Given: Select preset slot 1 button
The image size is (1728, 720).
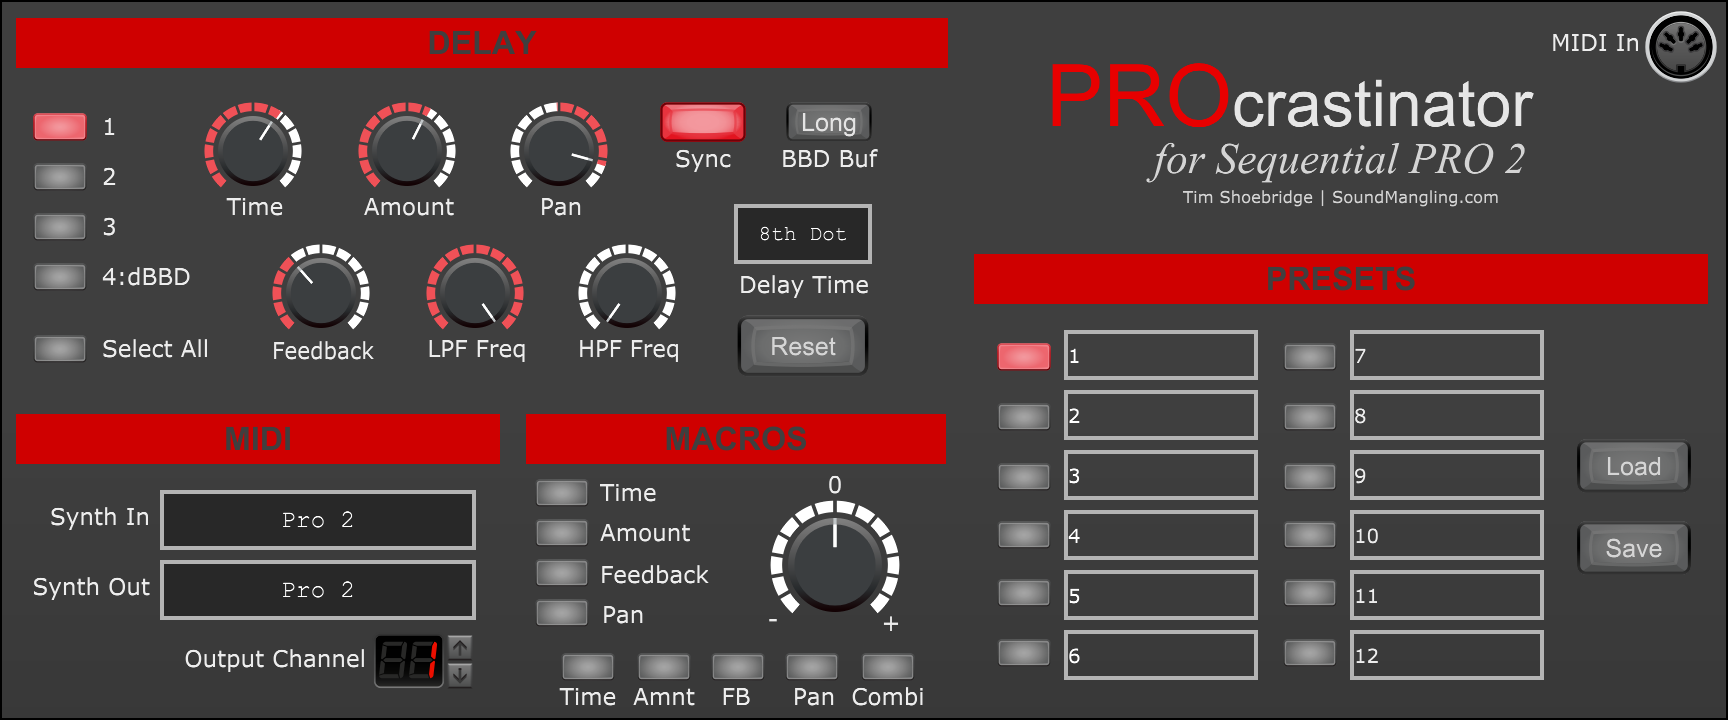Looking at the screenshot, I should point(1024,356).
